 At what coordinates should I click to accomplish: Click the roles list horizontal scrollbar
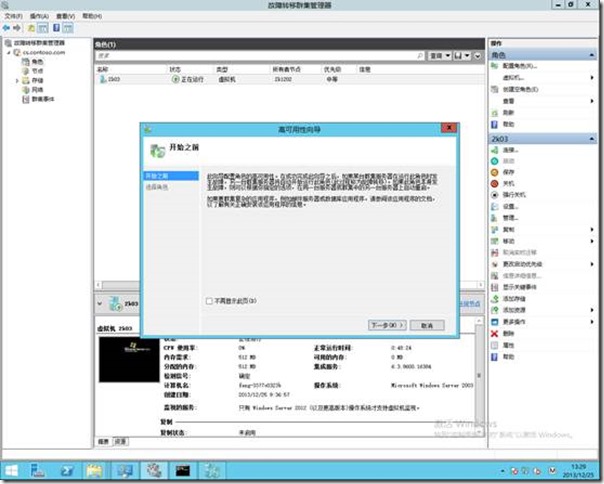120,285
